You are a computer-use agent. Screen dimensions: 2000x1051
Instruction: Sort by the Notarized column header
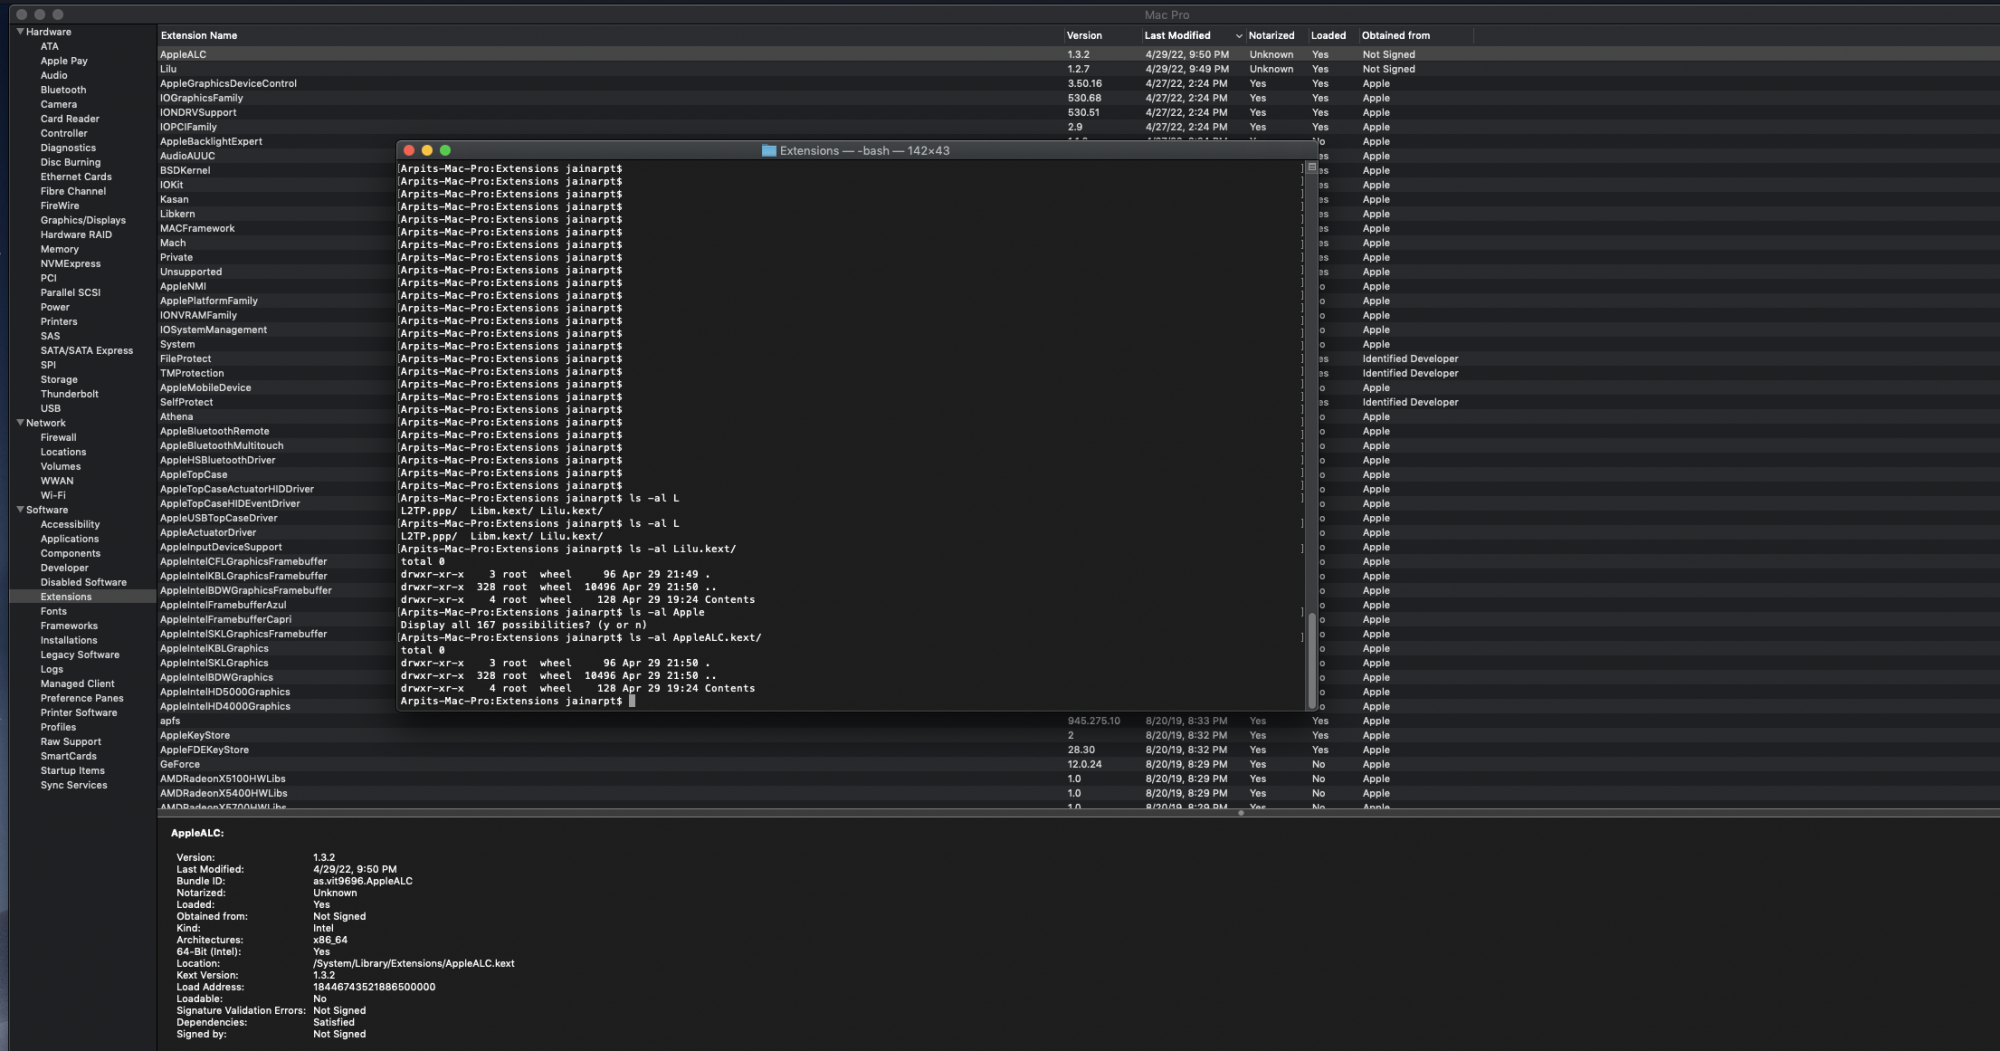click(1271, 36)
